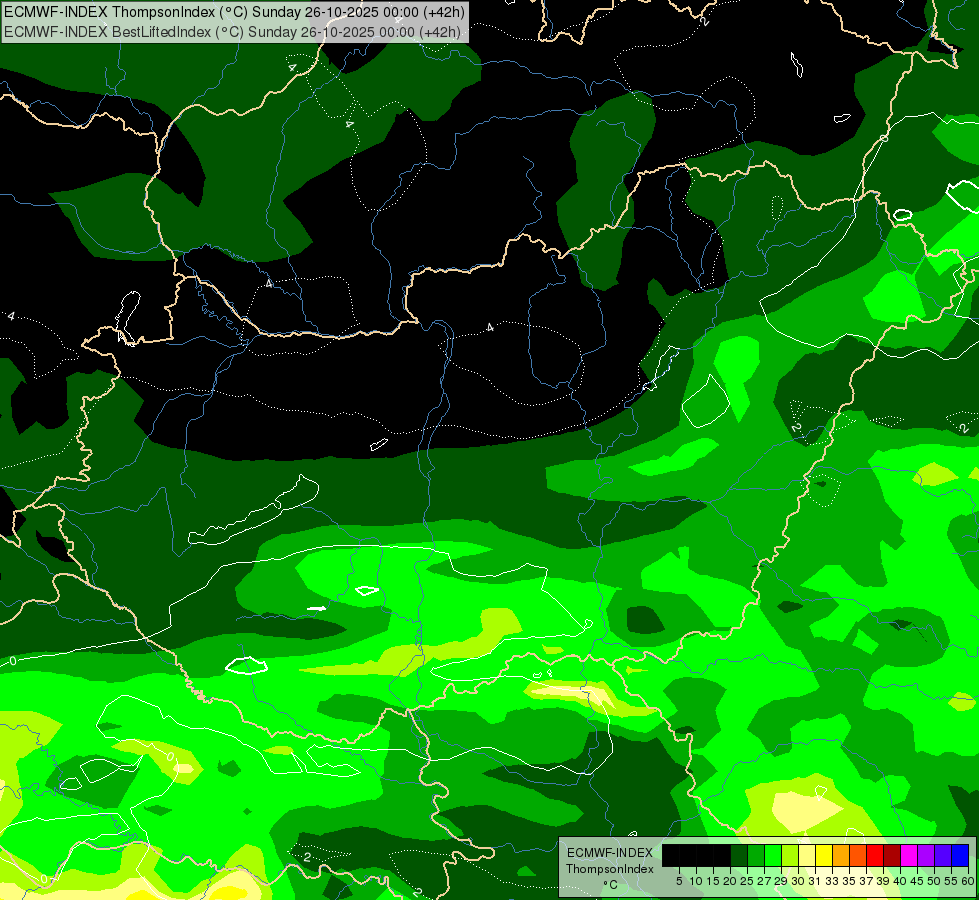Click the legend tick value 55

952,881
